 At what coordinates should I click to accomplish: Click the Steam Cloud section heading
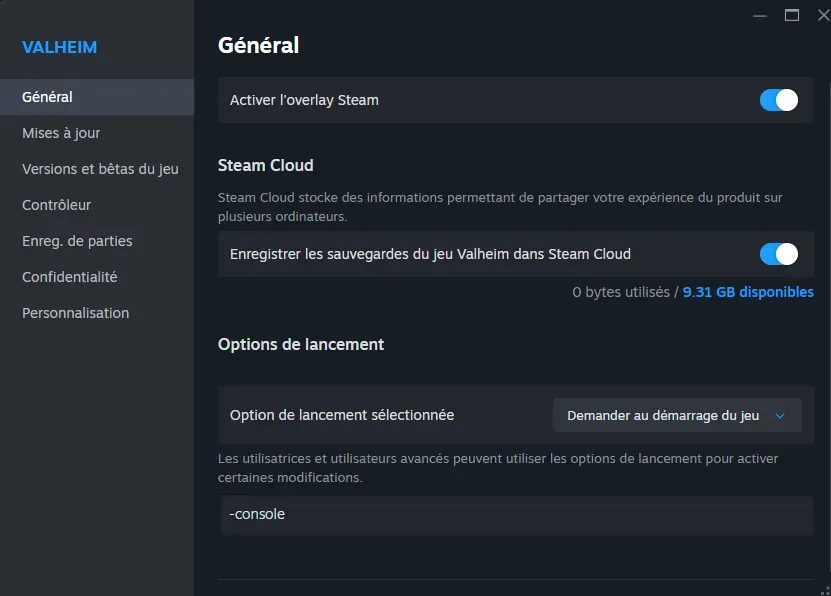click(266, 165)
